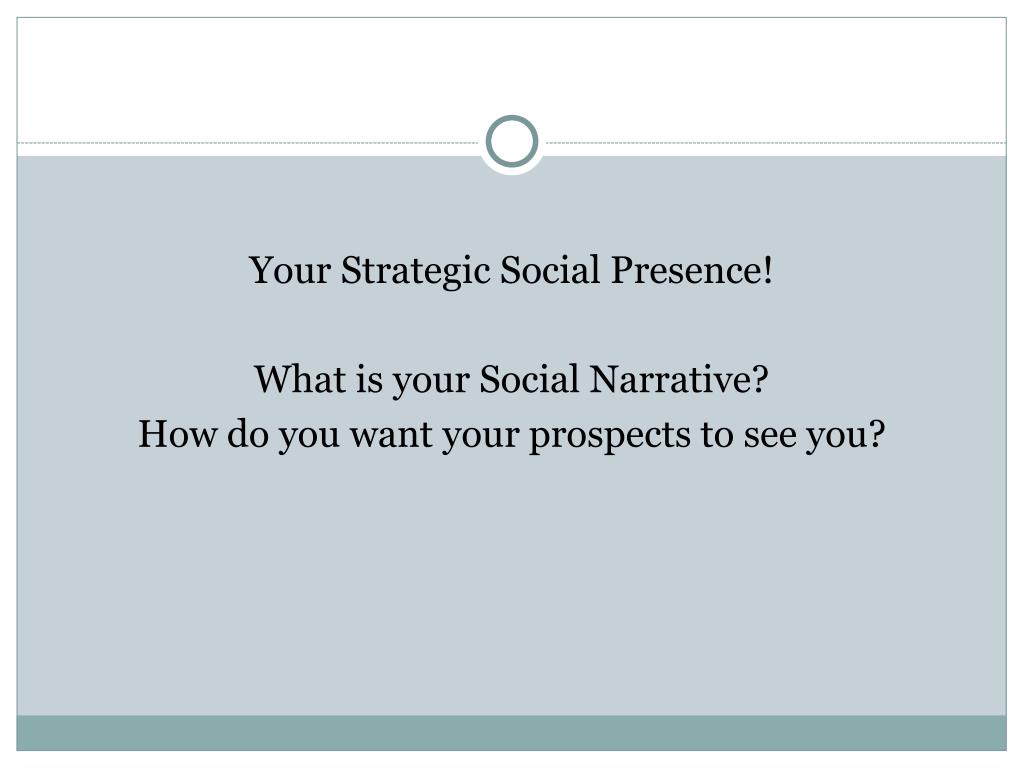Image resolution: width=1024 pixels, height=768 pixels.
Task: Select the 'How do you want your prospects' line
Action: pos(511,434)
